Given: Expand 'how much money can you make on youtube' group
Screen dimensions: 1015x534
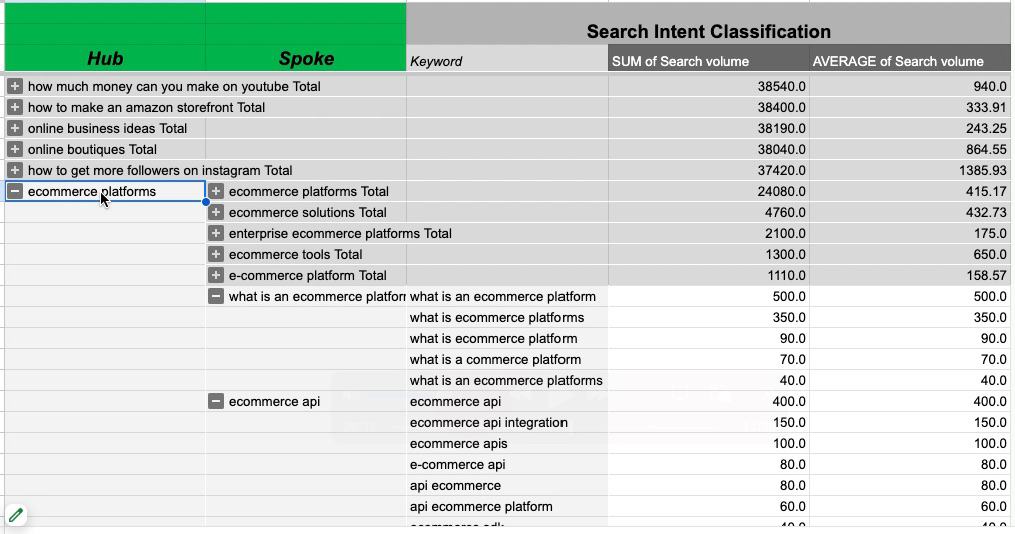Looking at the screenshot, I should click(15, 86).
